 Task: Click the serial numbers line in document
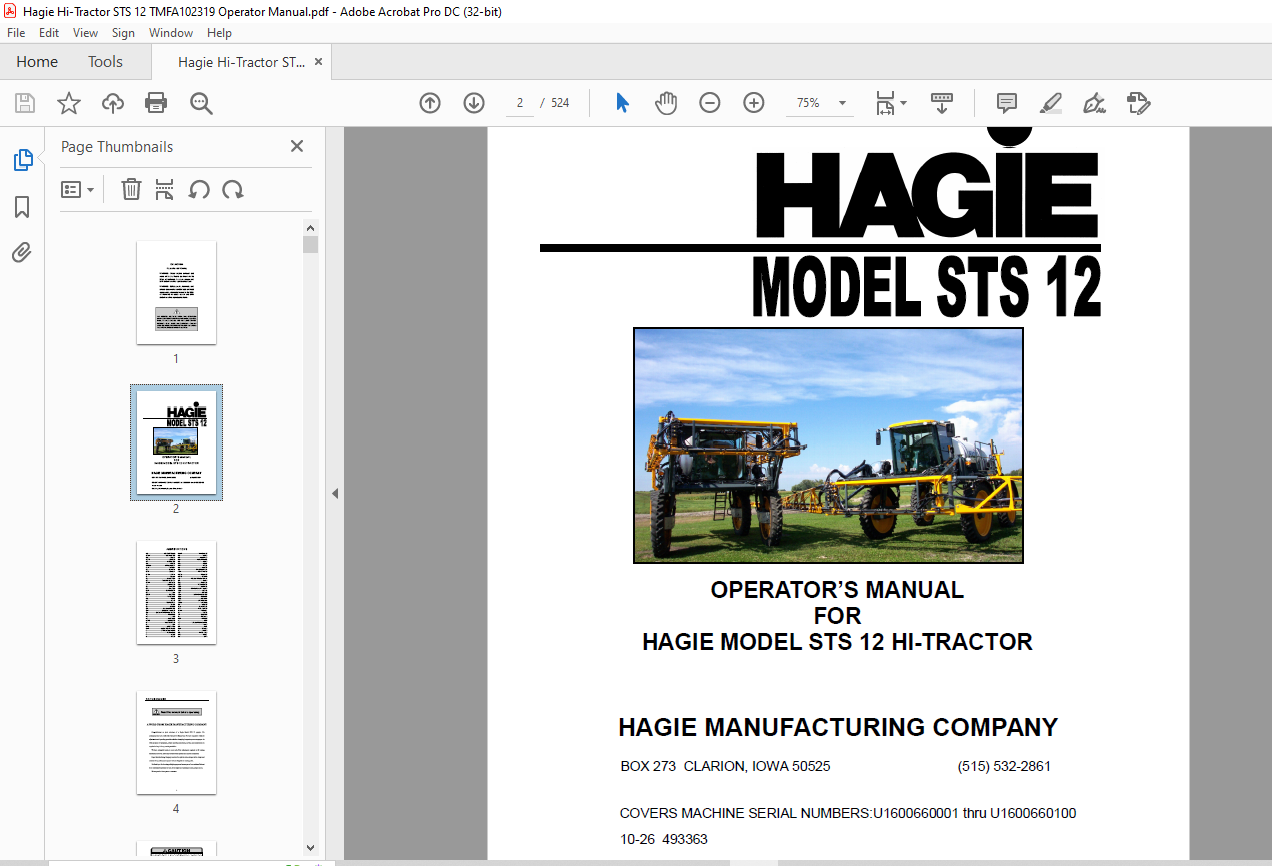click(x=848, y=813)
